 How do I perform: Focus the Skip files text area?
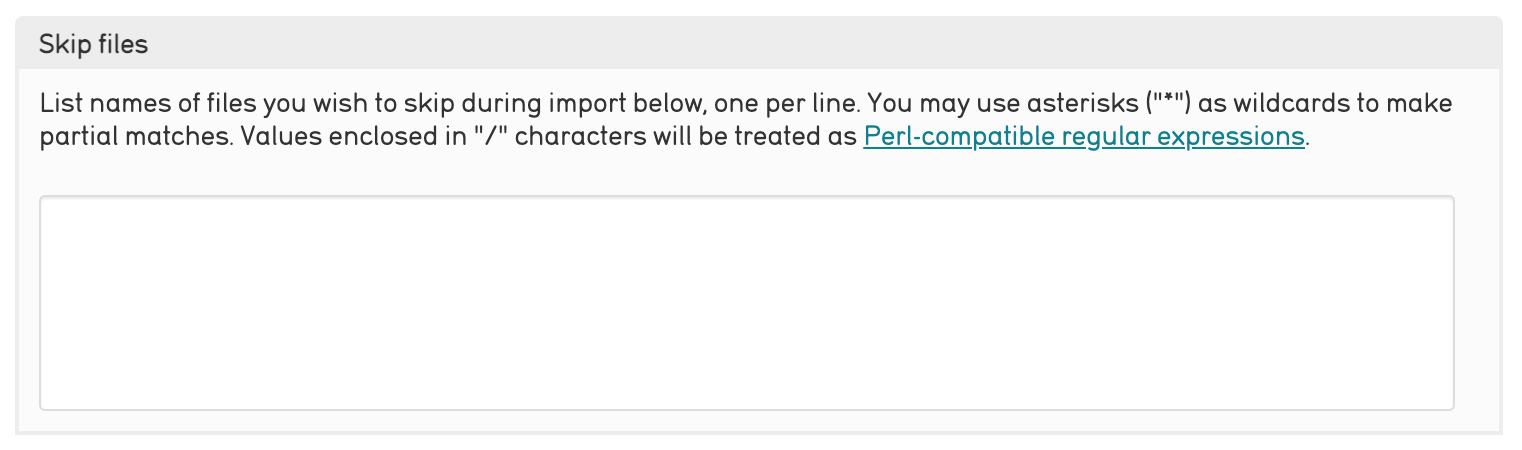(746, 302)
